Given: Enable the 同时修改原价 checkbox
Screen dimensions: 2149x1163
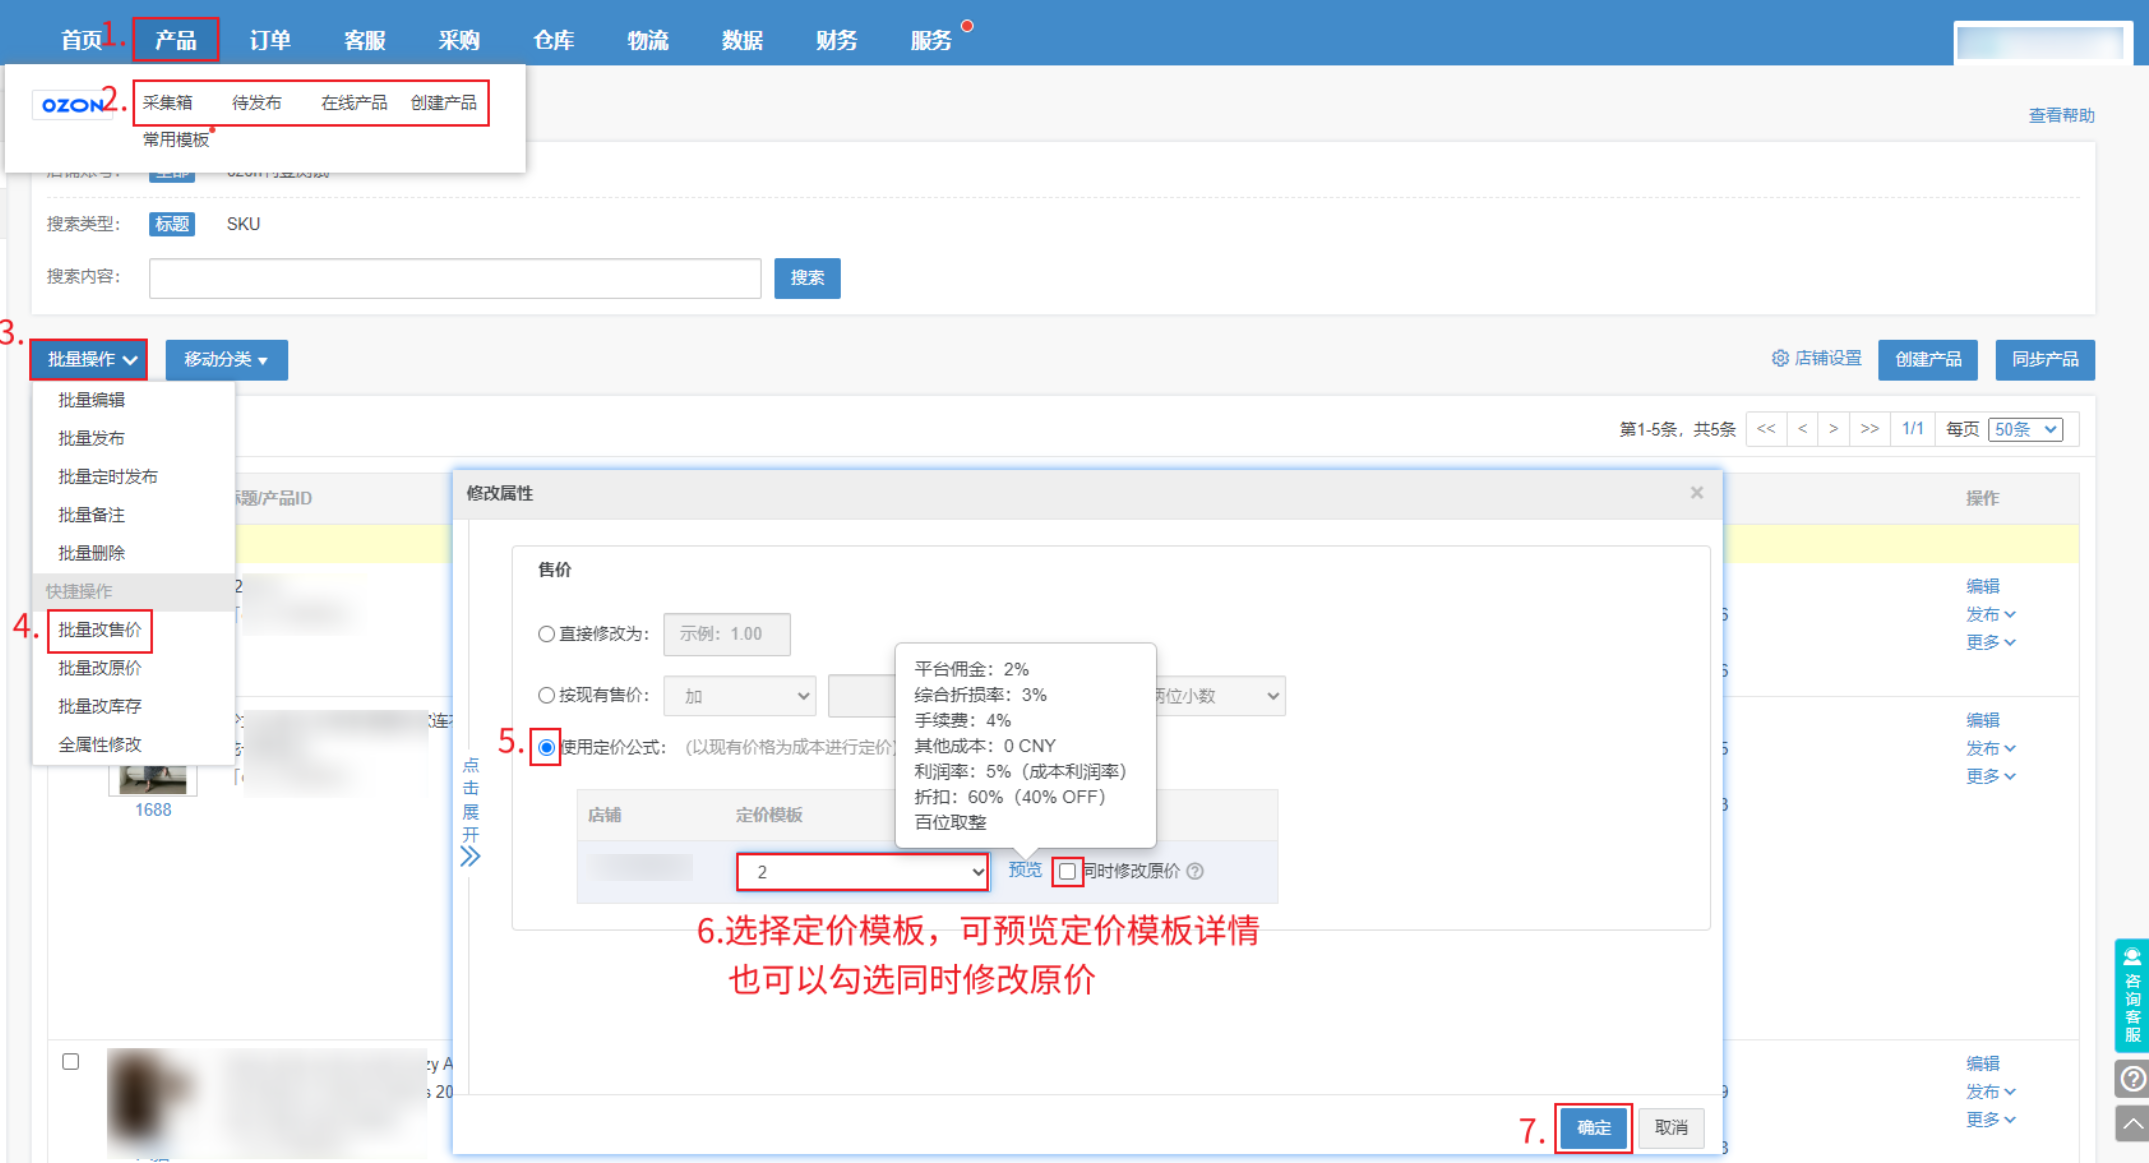Looking at the screenshot, I should pos(1067,871).
